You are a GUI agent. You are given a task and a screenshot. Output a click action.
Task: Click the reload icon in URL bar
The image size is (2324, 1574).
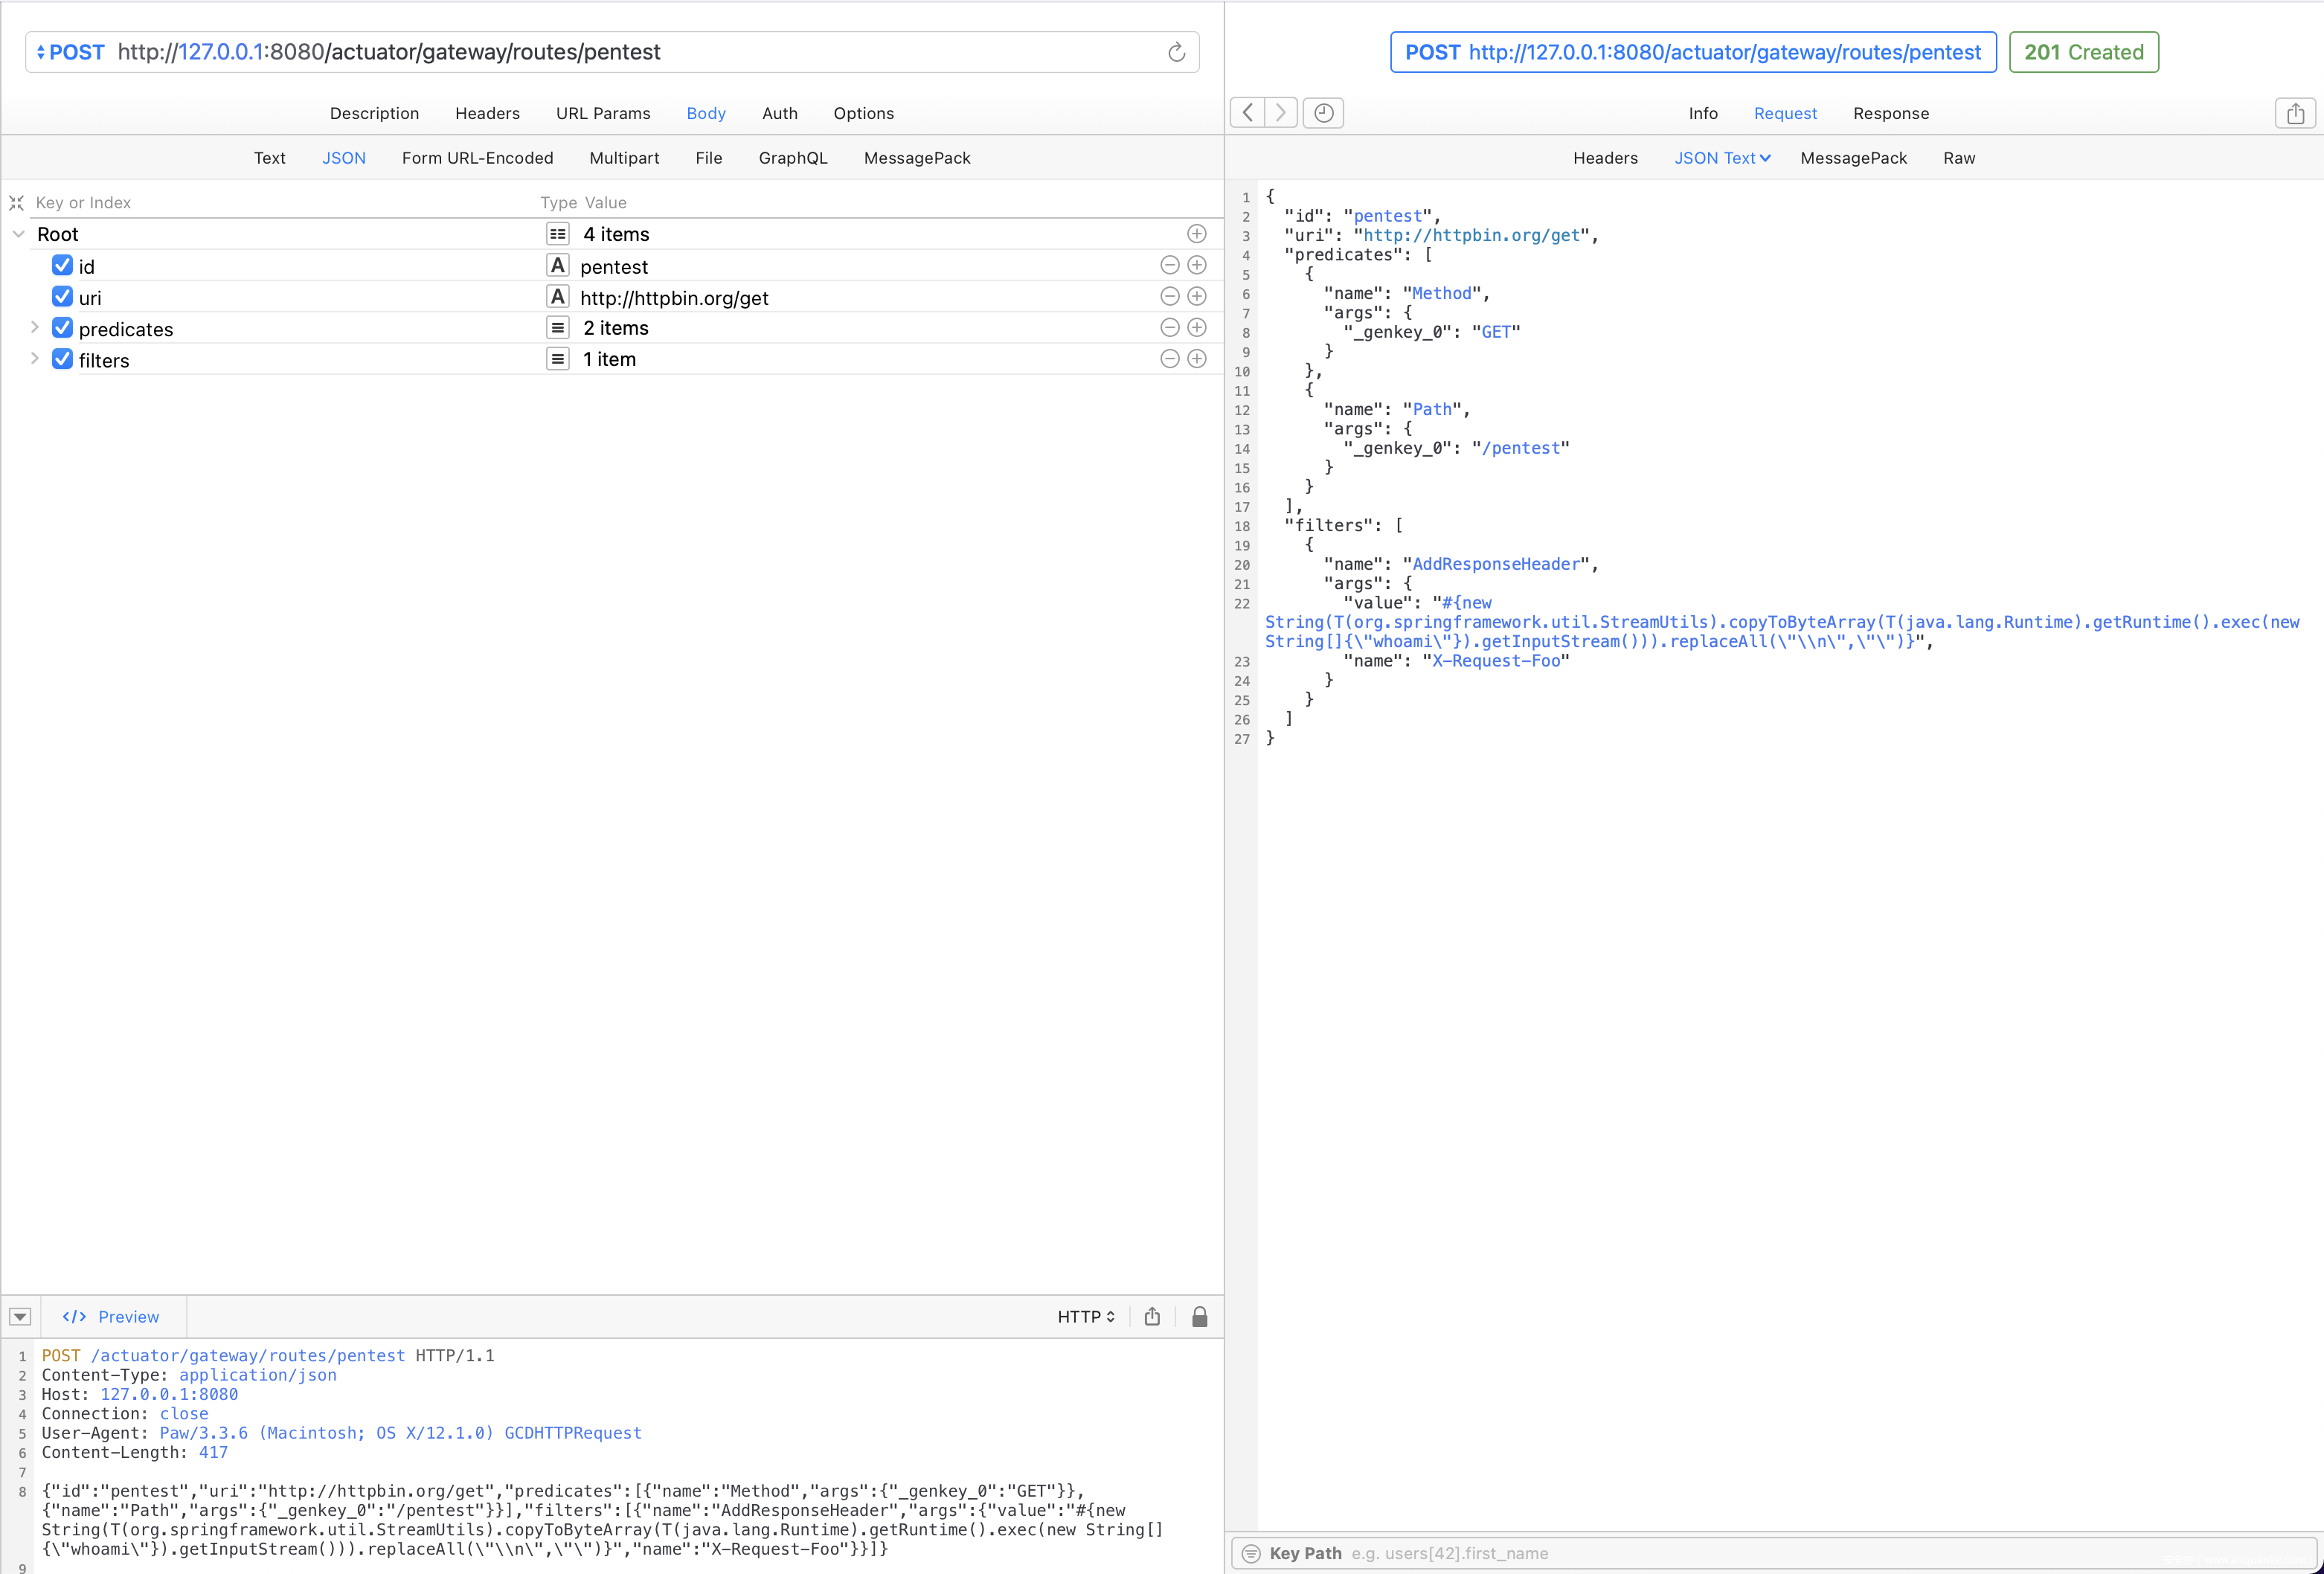(1176, 52)
